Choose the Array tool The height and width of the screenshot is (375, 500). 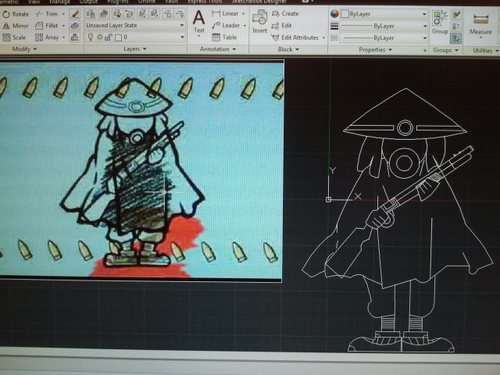tap(47, 37)
